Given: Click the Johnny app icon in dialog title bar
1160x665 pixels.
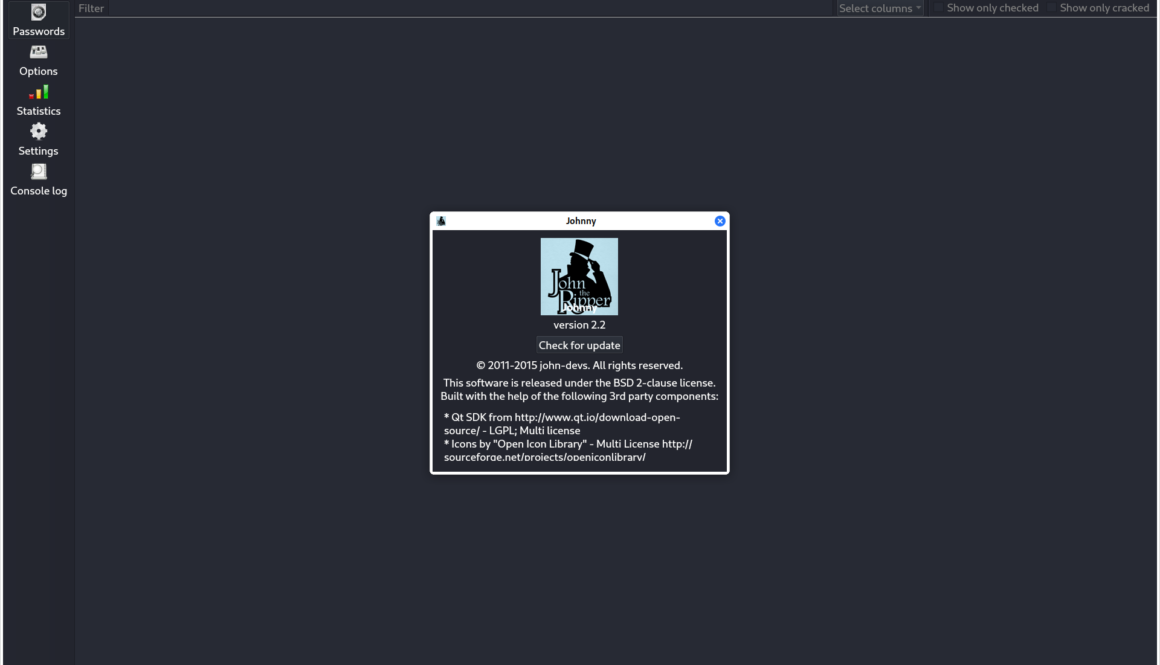Looking at the screenshot, I should (441, 221).
